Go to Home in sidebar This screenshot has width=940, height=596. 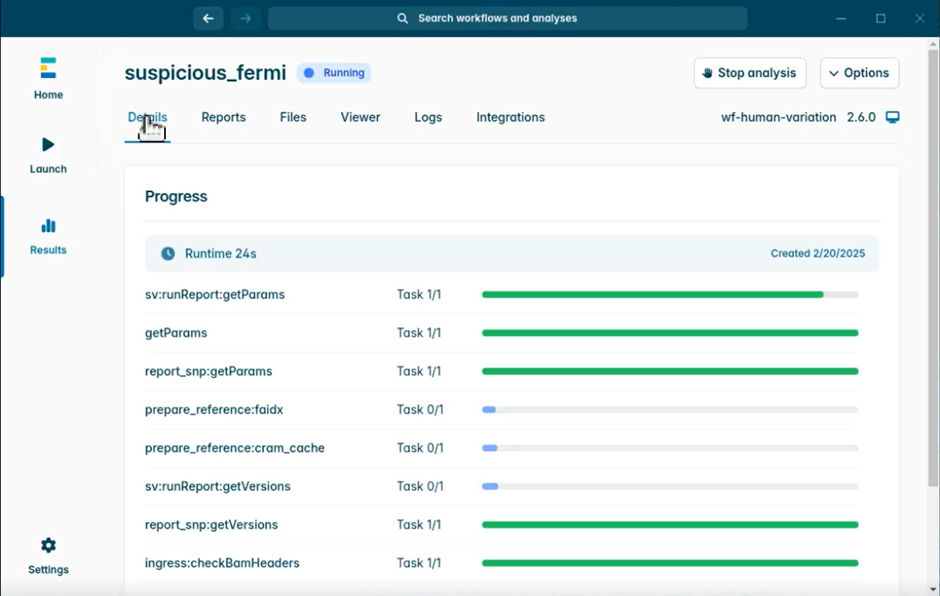(48, 79)
